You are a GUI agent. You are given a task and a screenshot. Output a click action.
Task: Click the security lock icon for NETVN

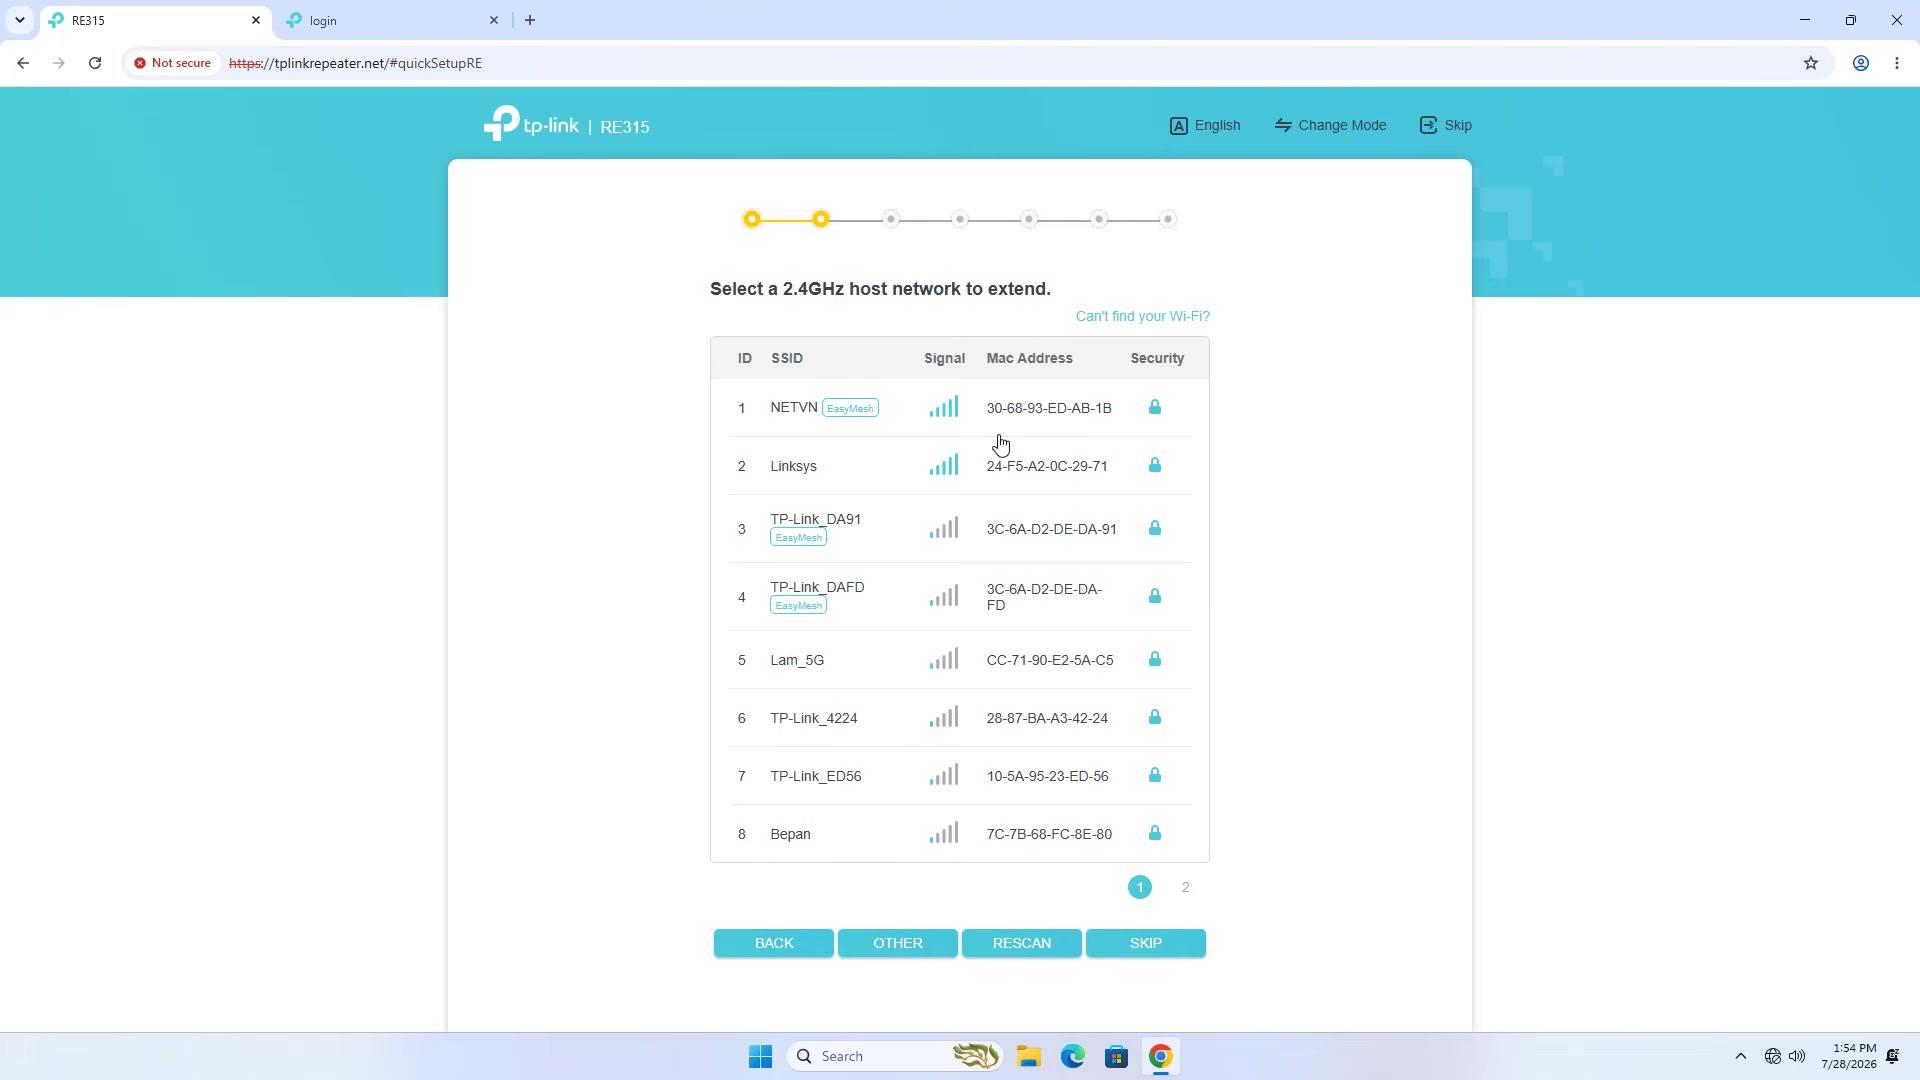pyautogui.click(x=1155, y=407)
